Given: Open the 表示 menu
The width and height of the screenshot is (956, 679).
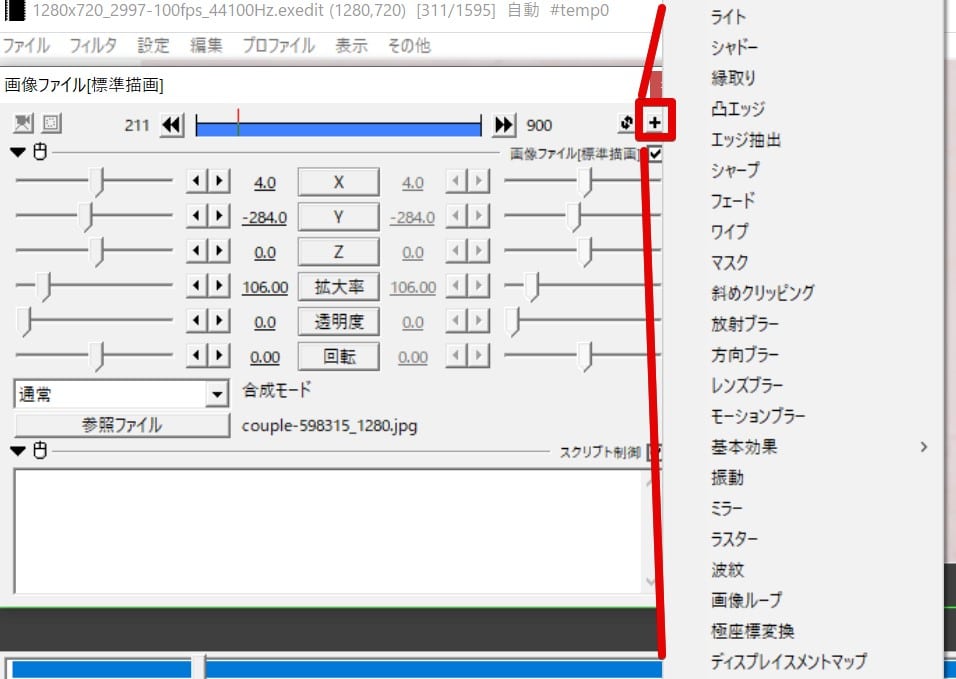Looking at the screenshot, I should pos(351,45).
